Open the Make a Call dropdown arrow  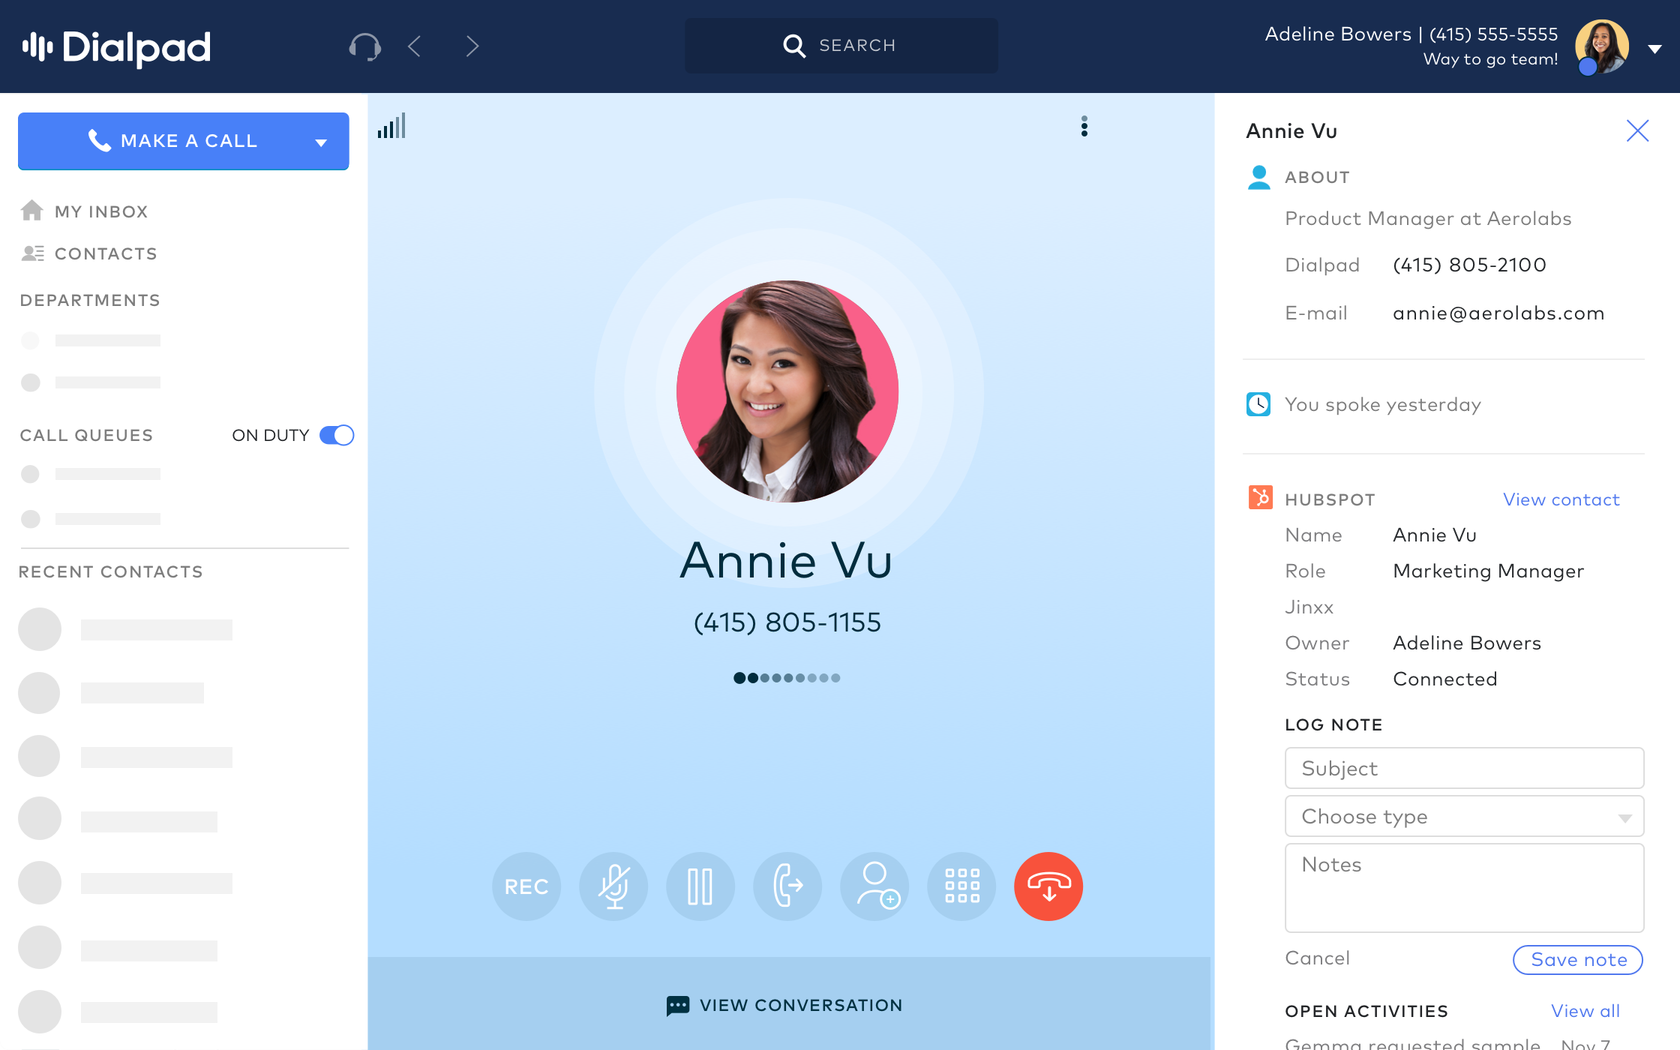point(321,143)
